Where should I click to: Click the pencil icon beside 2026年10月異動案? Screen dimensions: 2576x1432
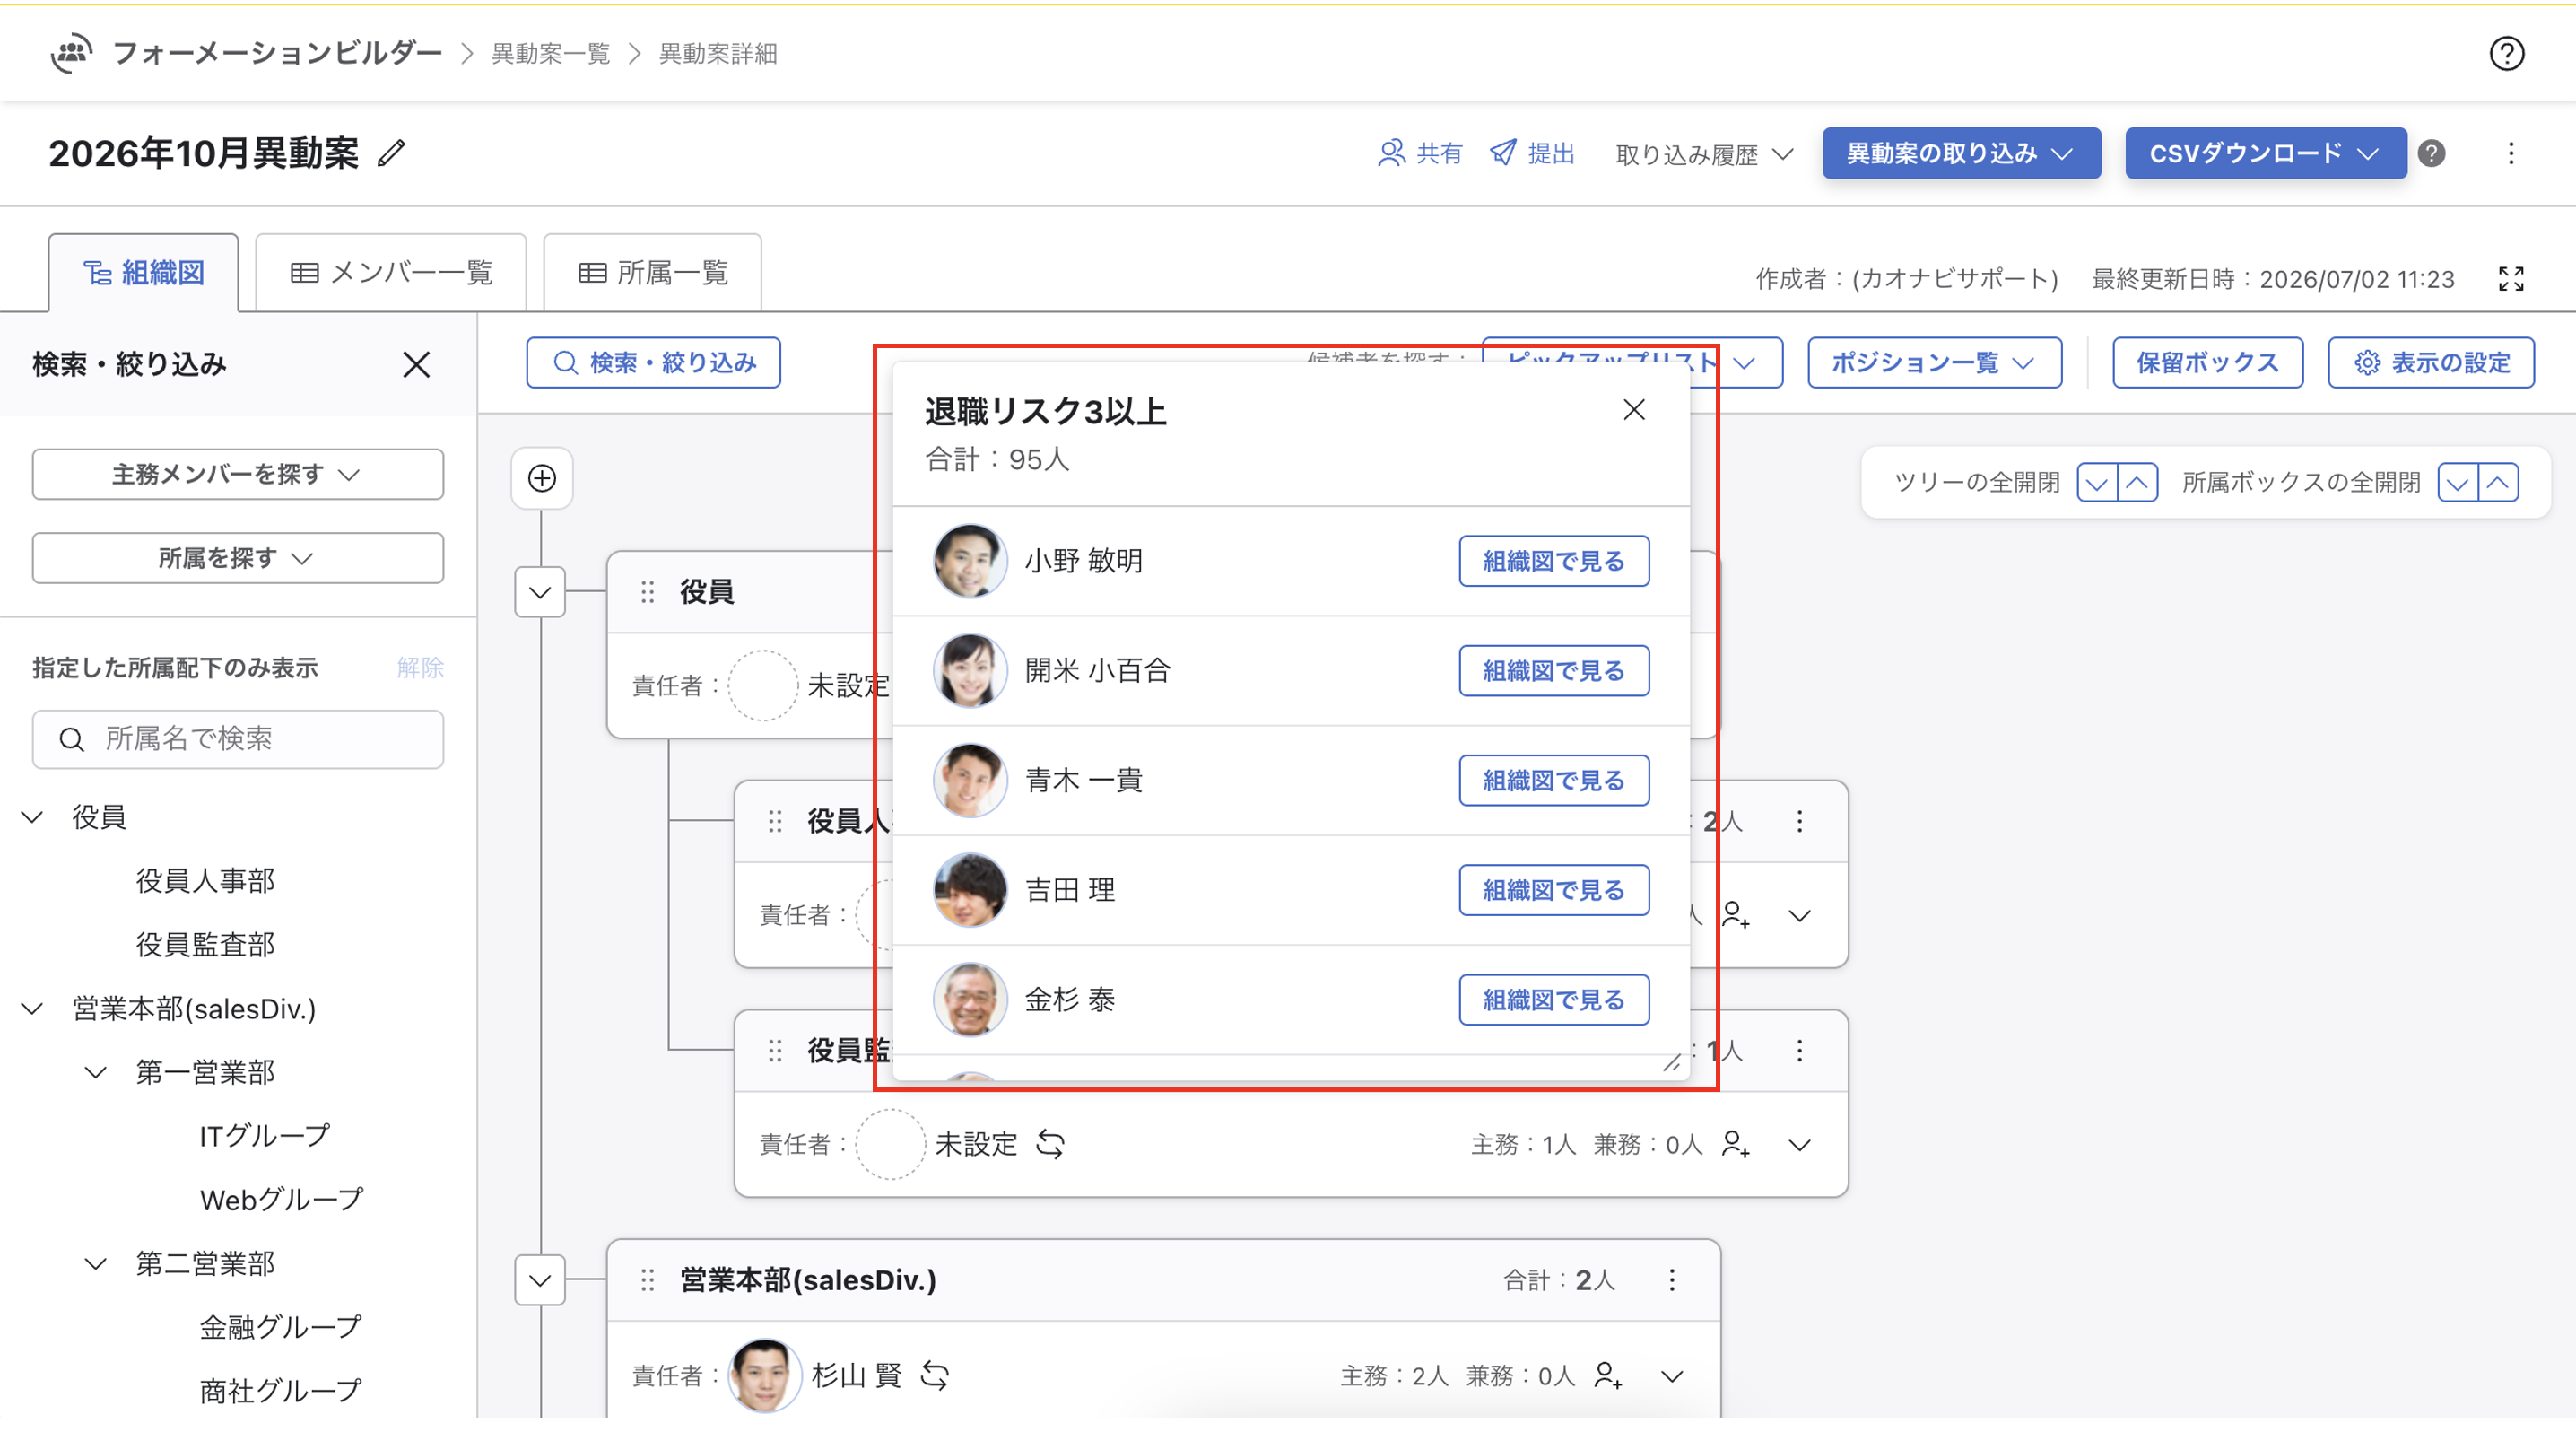coord(391,153)
